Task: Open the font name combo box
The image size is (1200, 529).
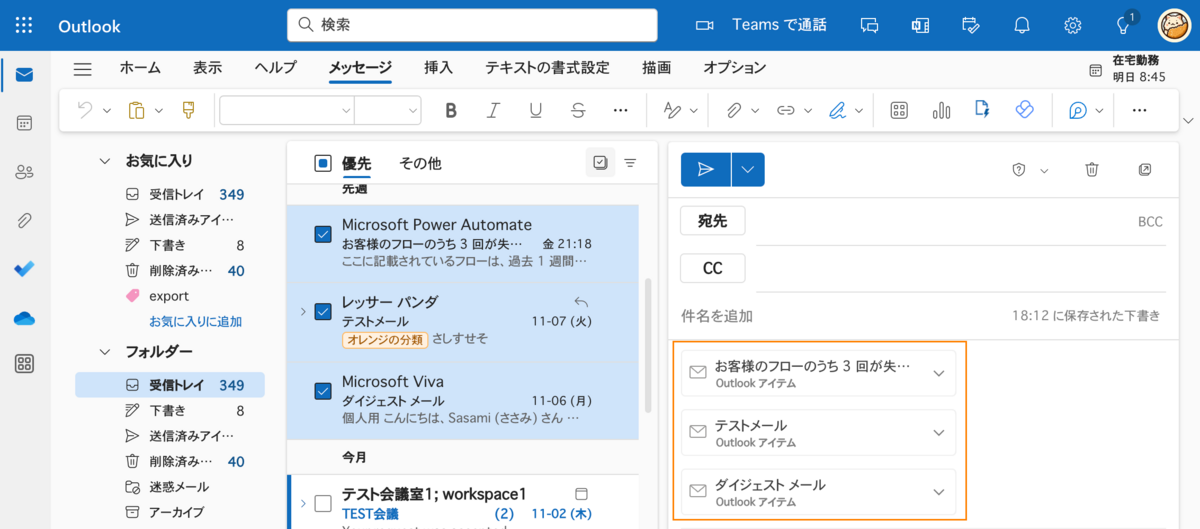Action: point(287,110)
